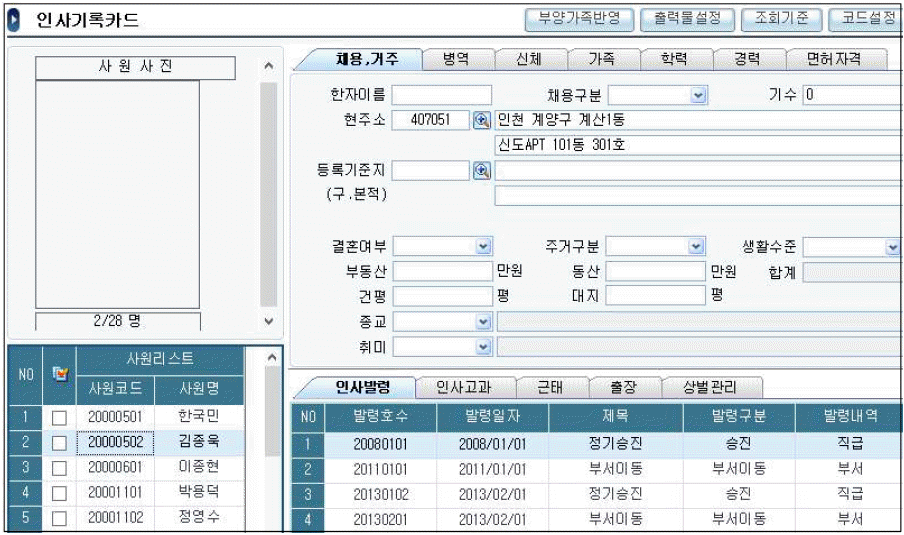Click the postal code search icon beside 현주소
The width and height of the screenshot is (904, 535).
482,120
